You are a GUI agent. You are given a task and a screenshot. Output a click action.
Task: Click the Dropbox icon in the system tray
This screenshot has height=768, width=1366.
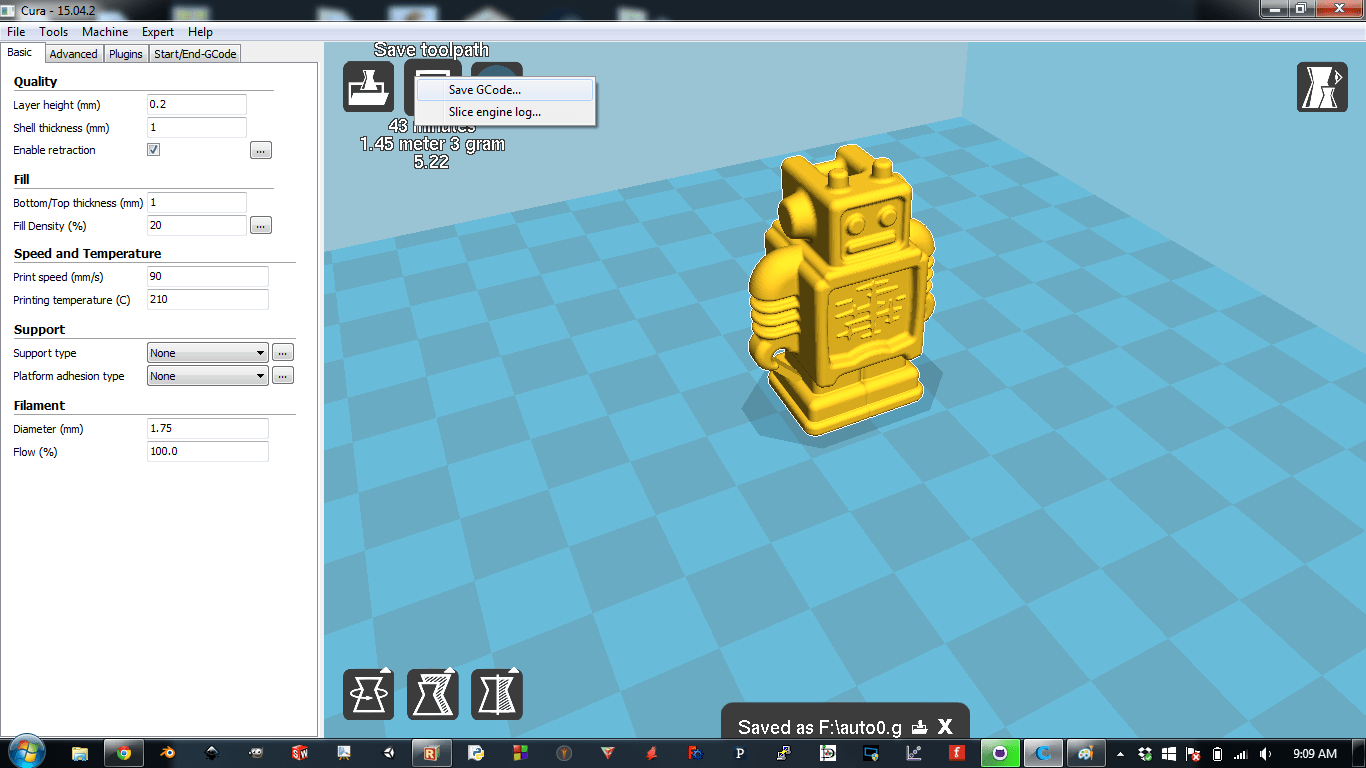click(x=1145, y=753)
